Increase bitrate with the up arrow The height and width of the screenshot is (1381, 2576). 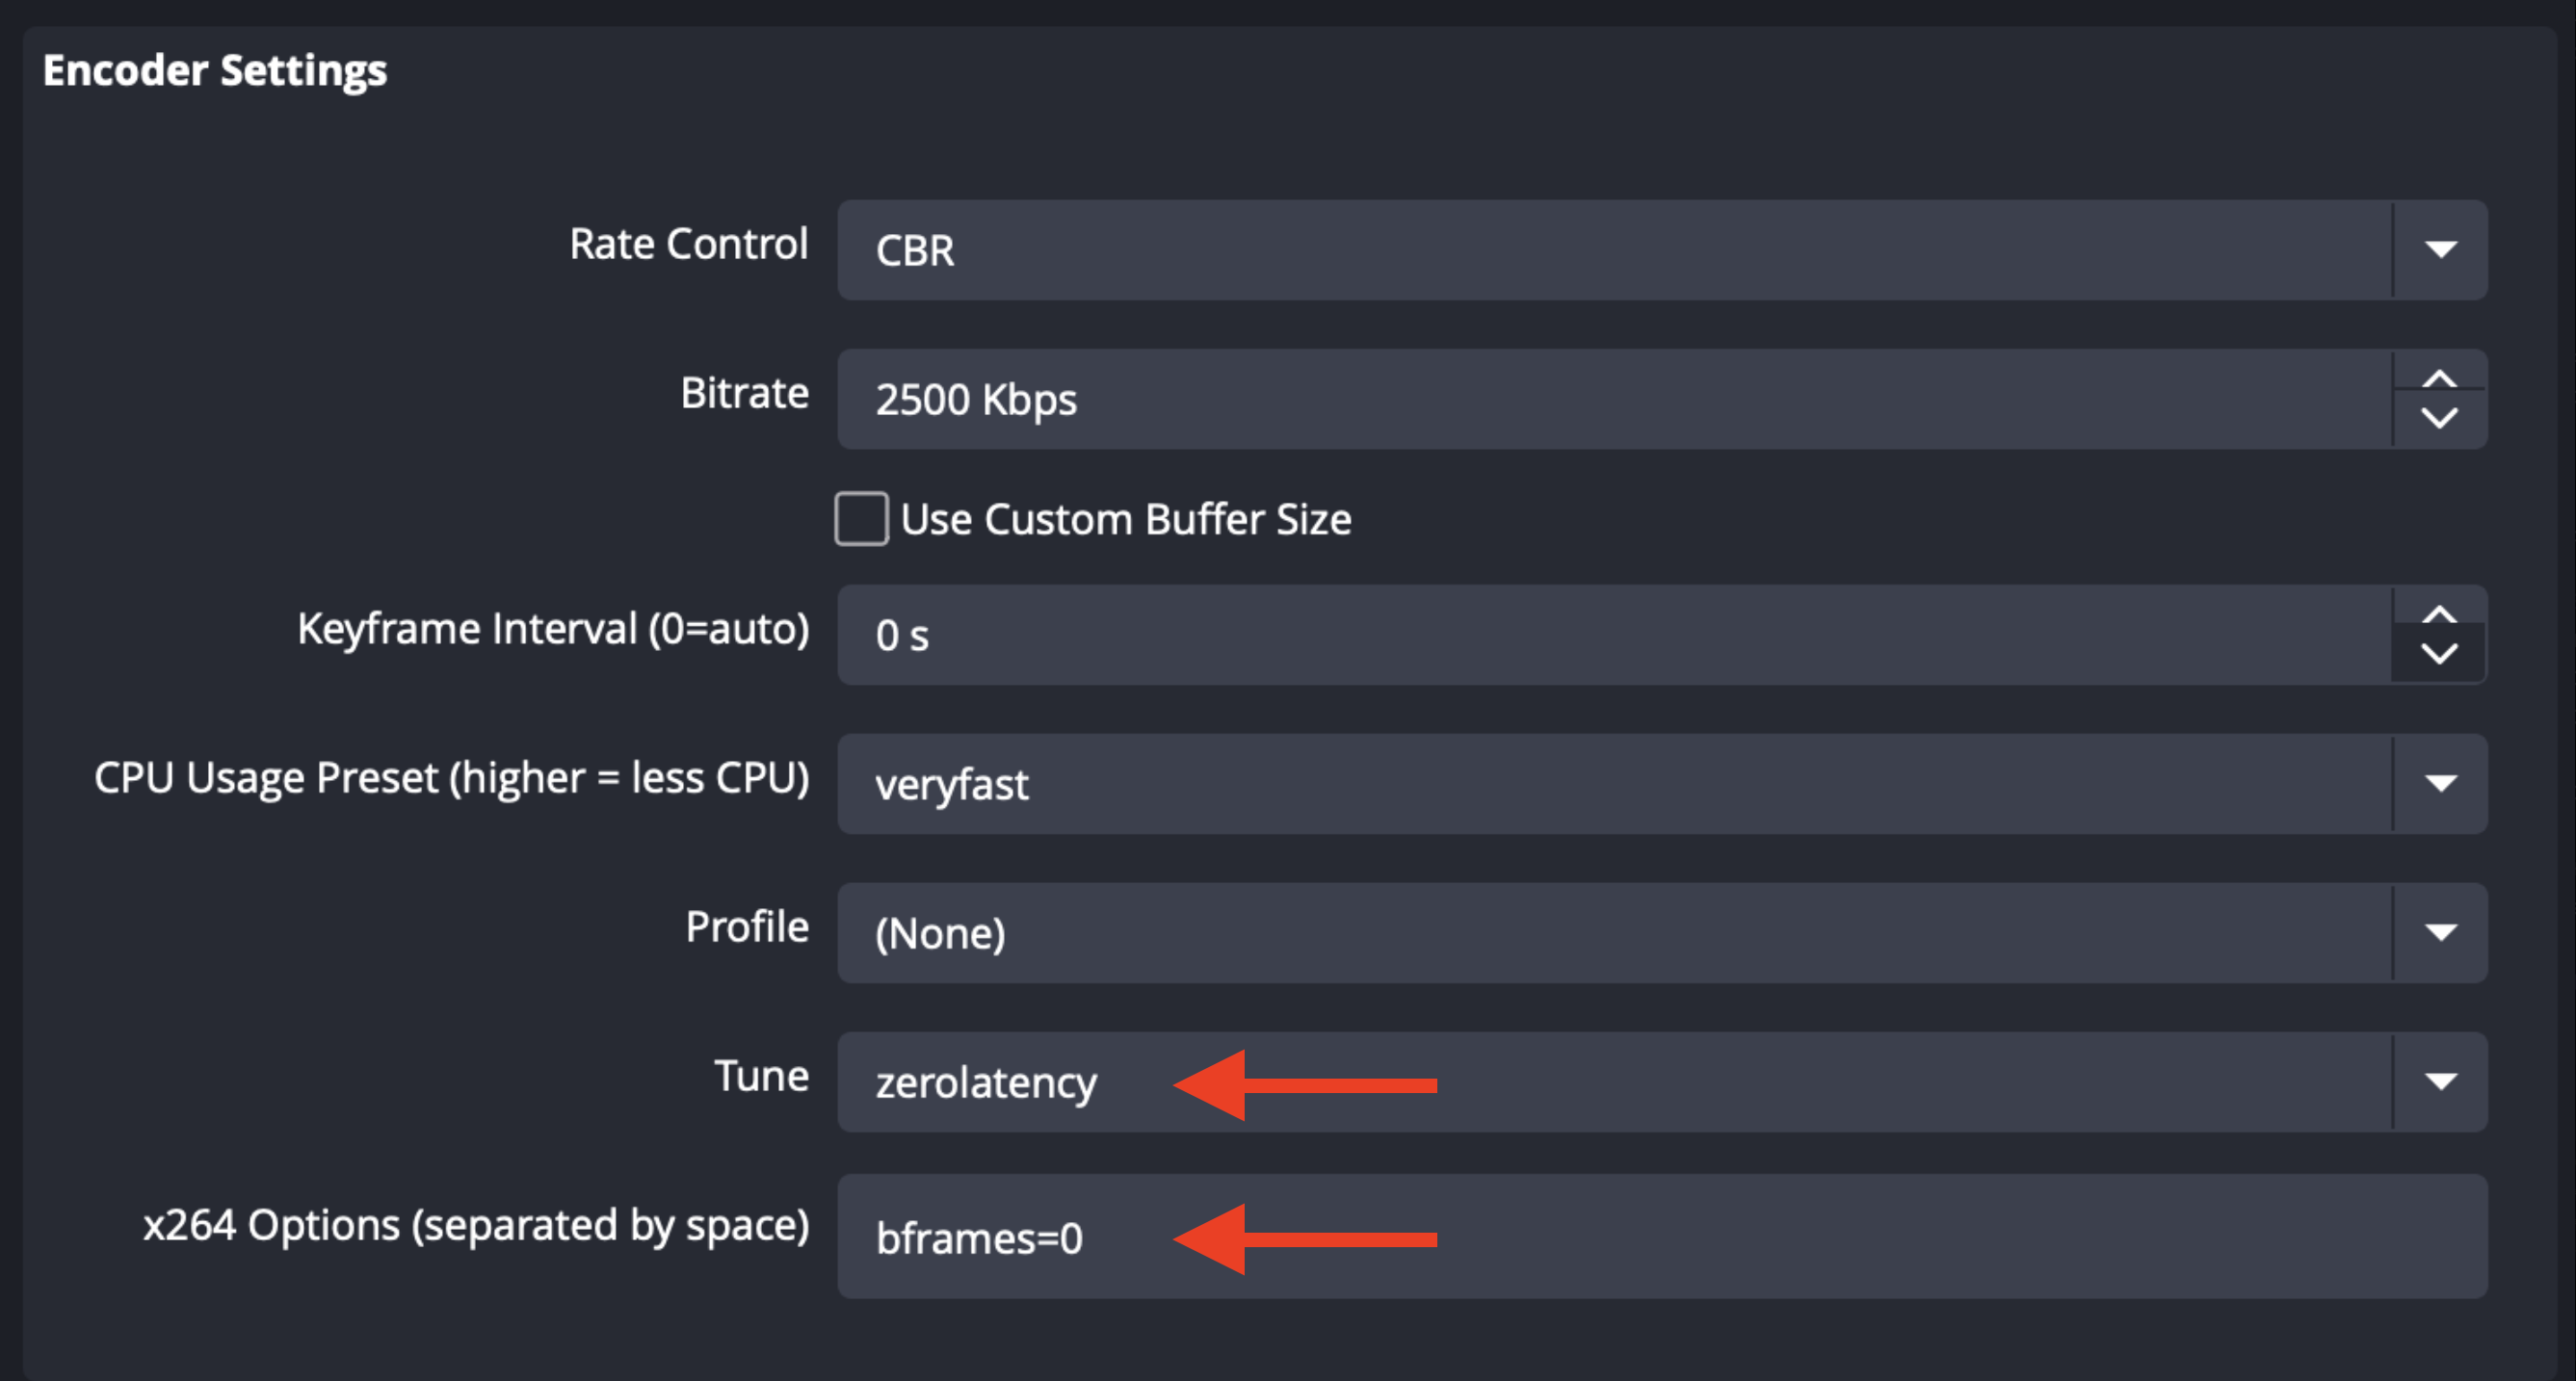[2440, 378]
